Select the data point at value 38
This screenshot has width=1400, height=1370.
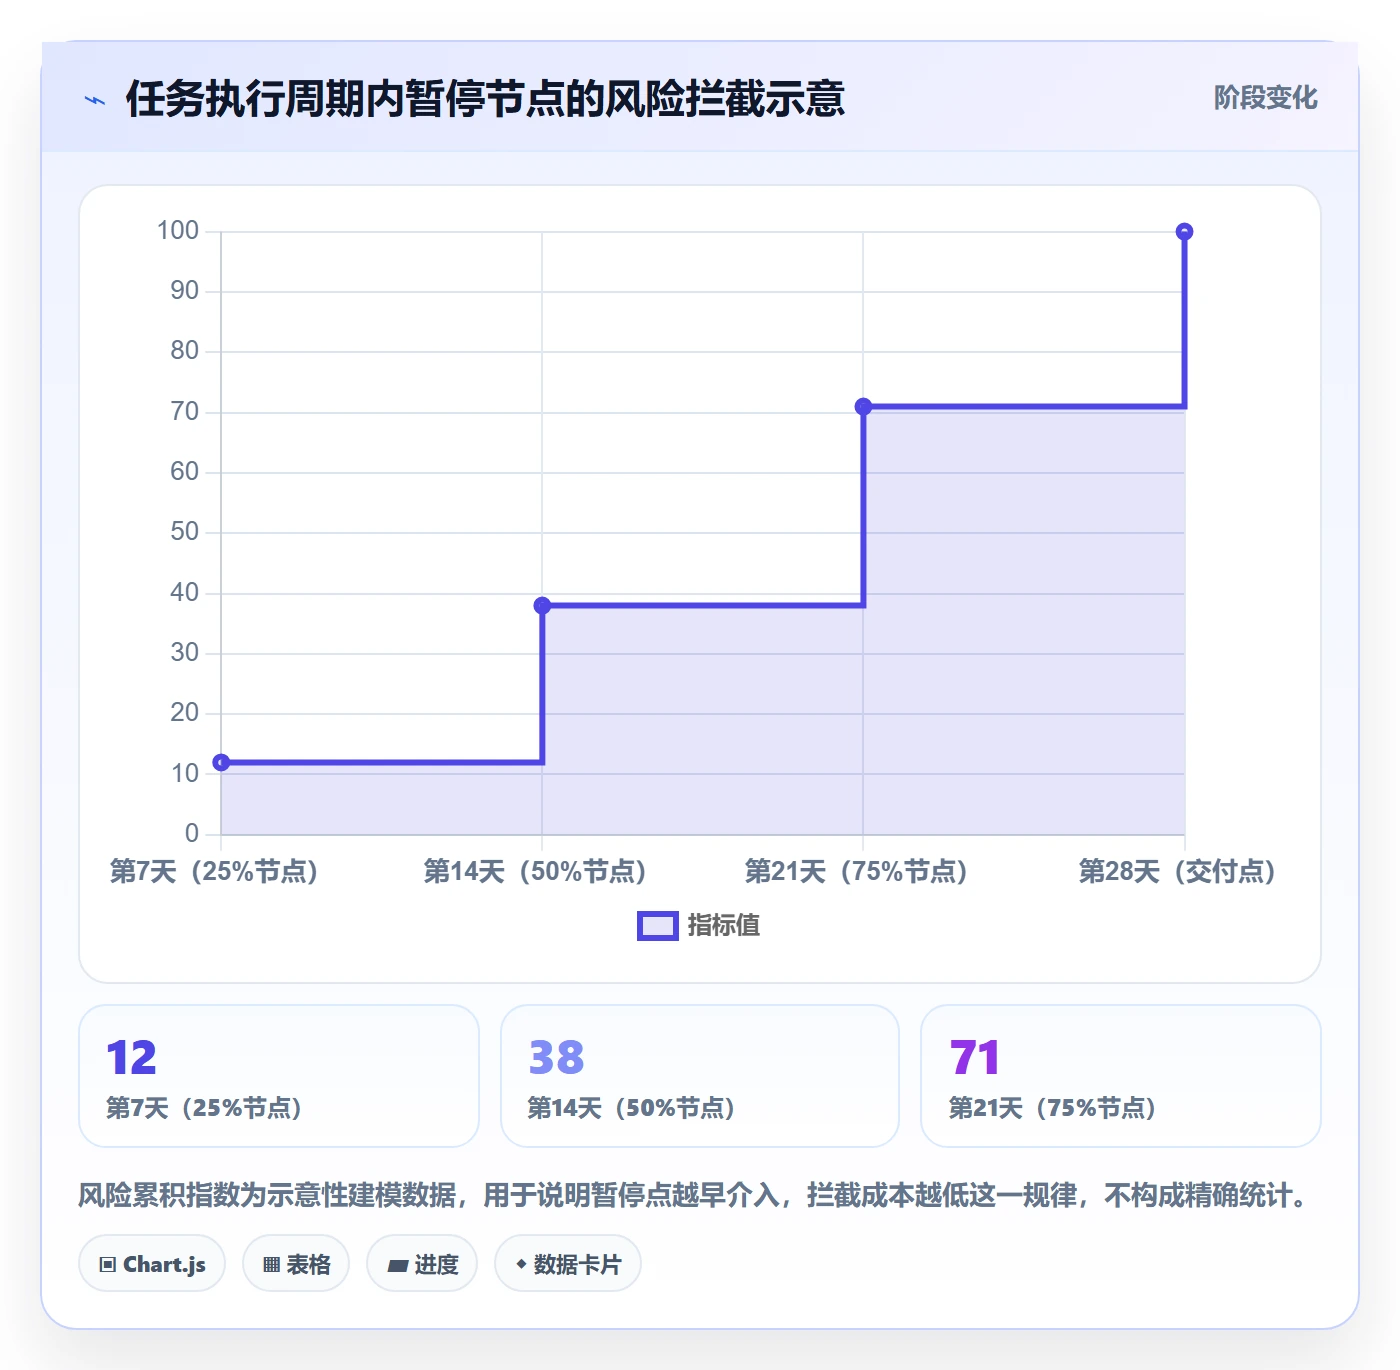pos(542,605)
